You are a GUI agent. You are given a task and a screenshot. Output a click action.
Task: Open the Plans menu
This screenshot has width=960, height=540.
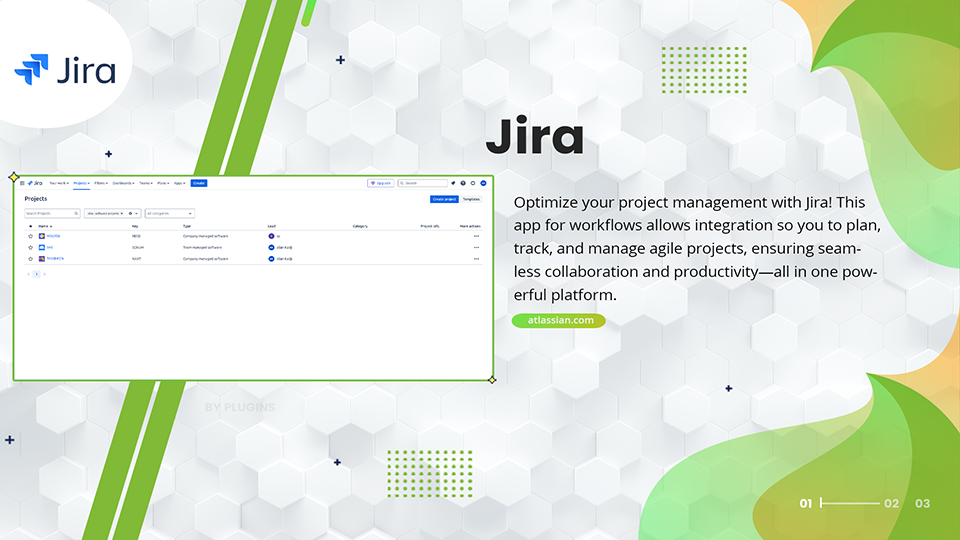click(163, 183)
